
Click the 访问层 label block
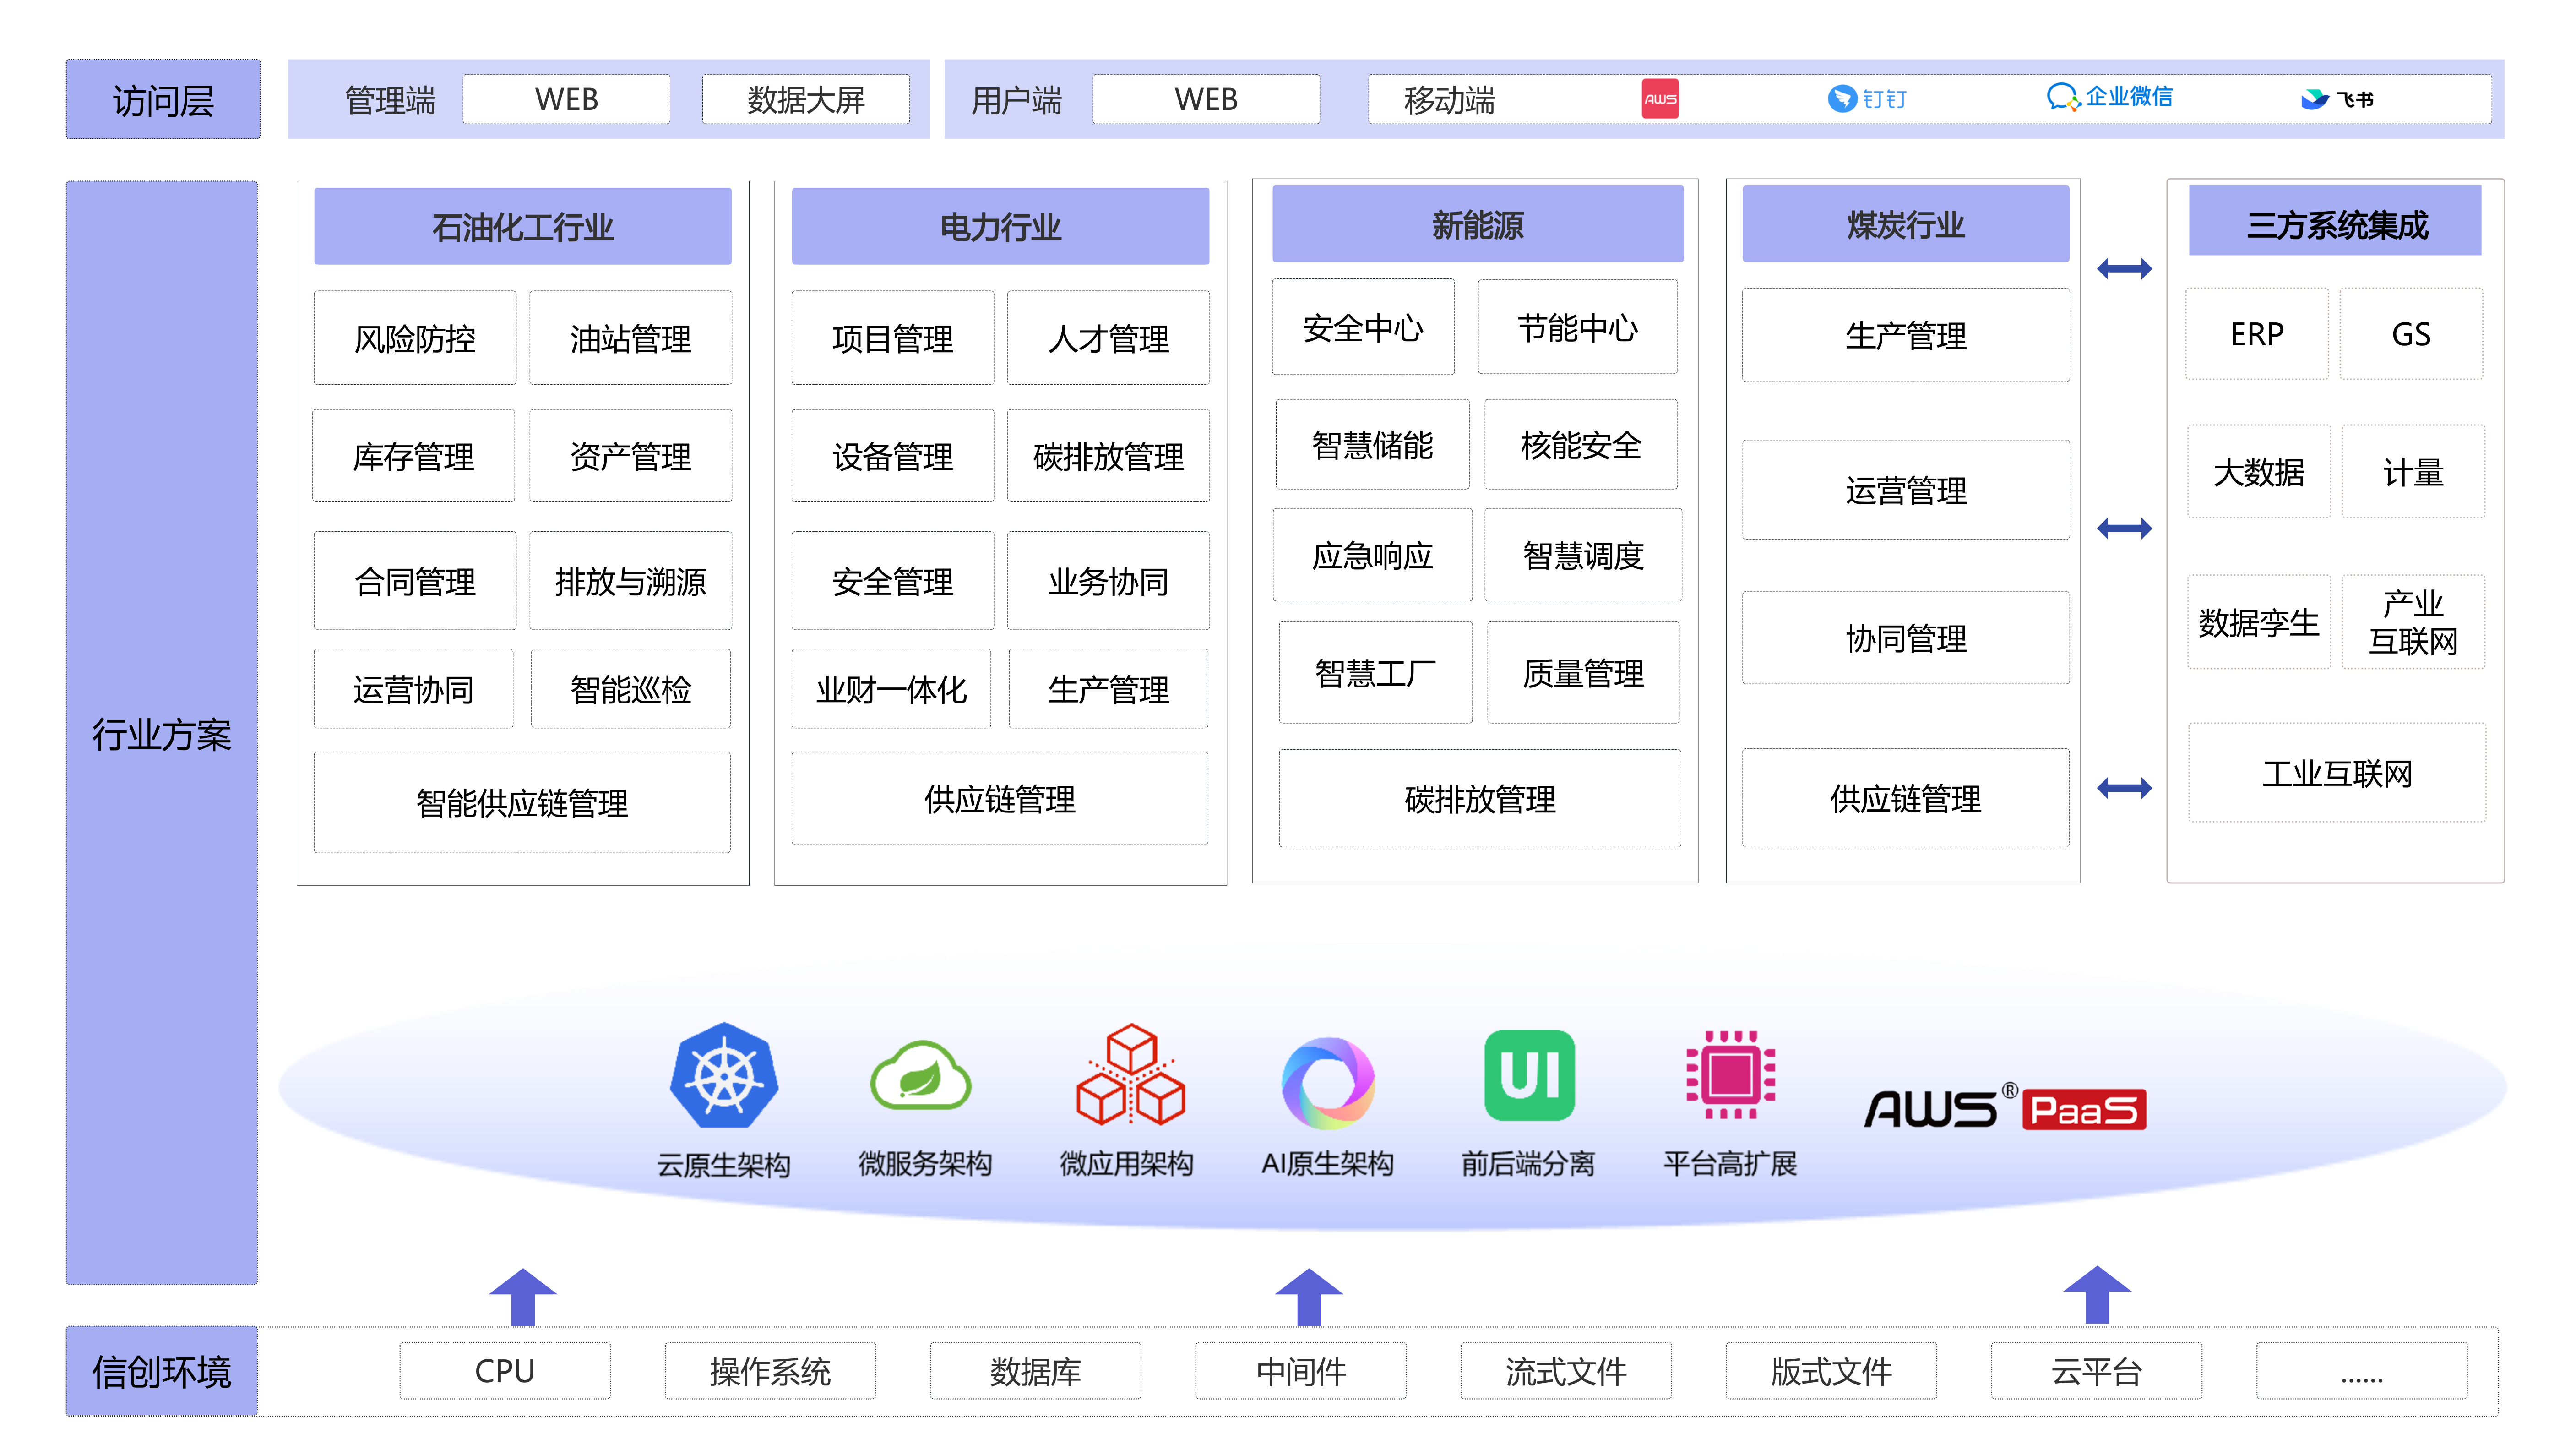163,99
